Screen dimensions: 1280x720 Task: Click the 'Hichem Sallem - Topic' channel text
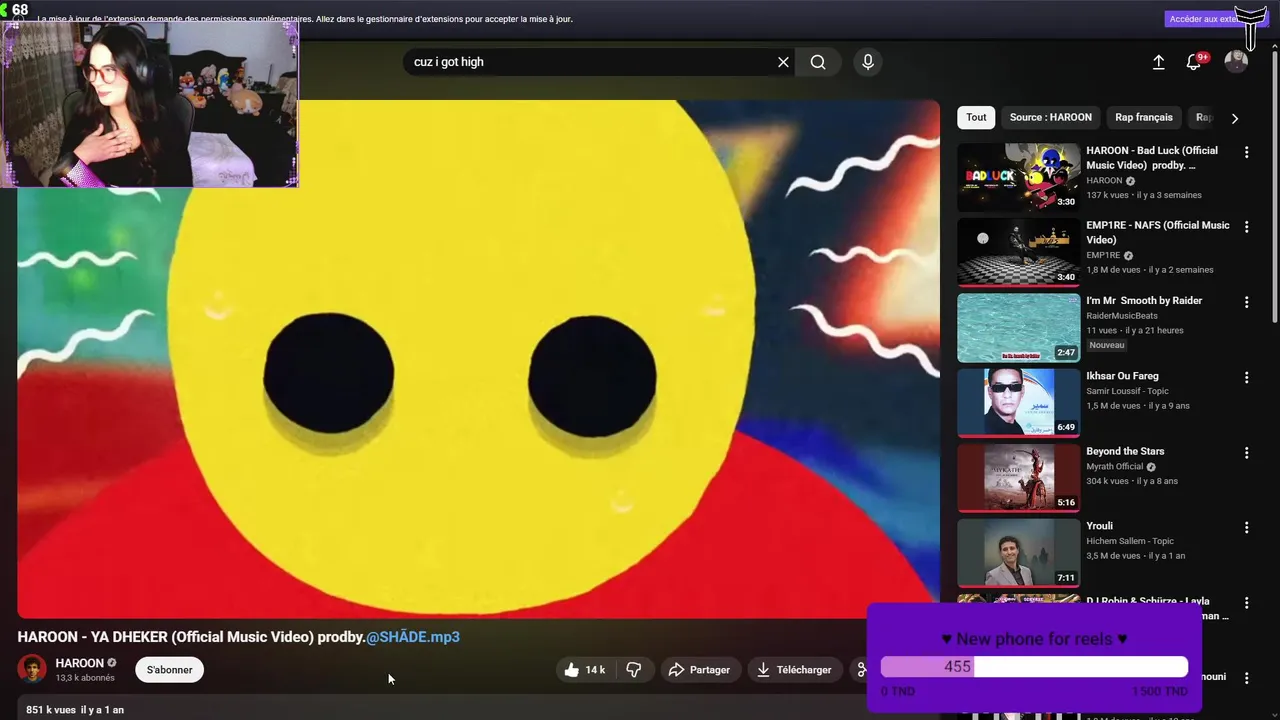pyautogui.click(x=1130, y=541)
